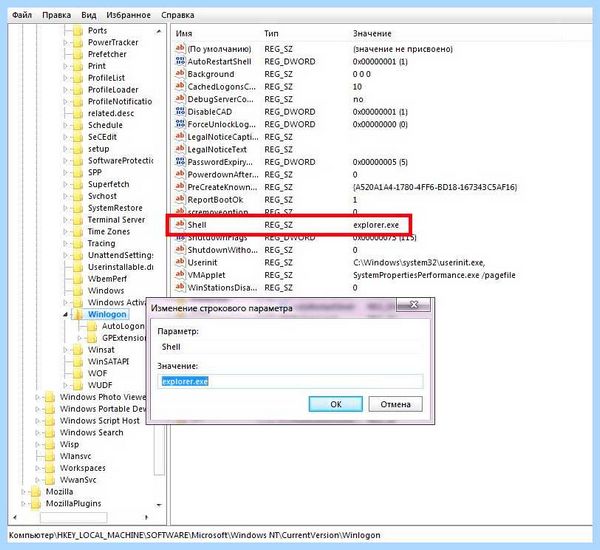Click the Winlogon folder icon
Screen dimensions: 600x550
click(x=78, y=314)
